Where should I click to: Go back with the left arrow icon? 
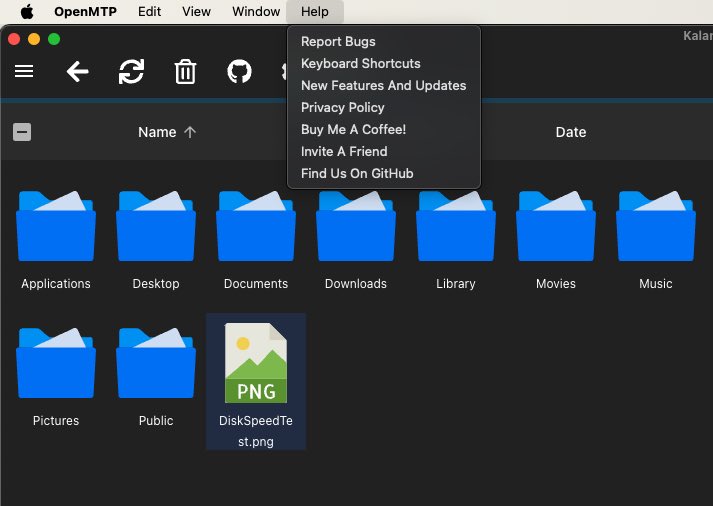pyautogui.click(x=77, y=72)
